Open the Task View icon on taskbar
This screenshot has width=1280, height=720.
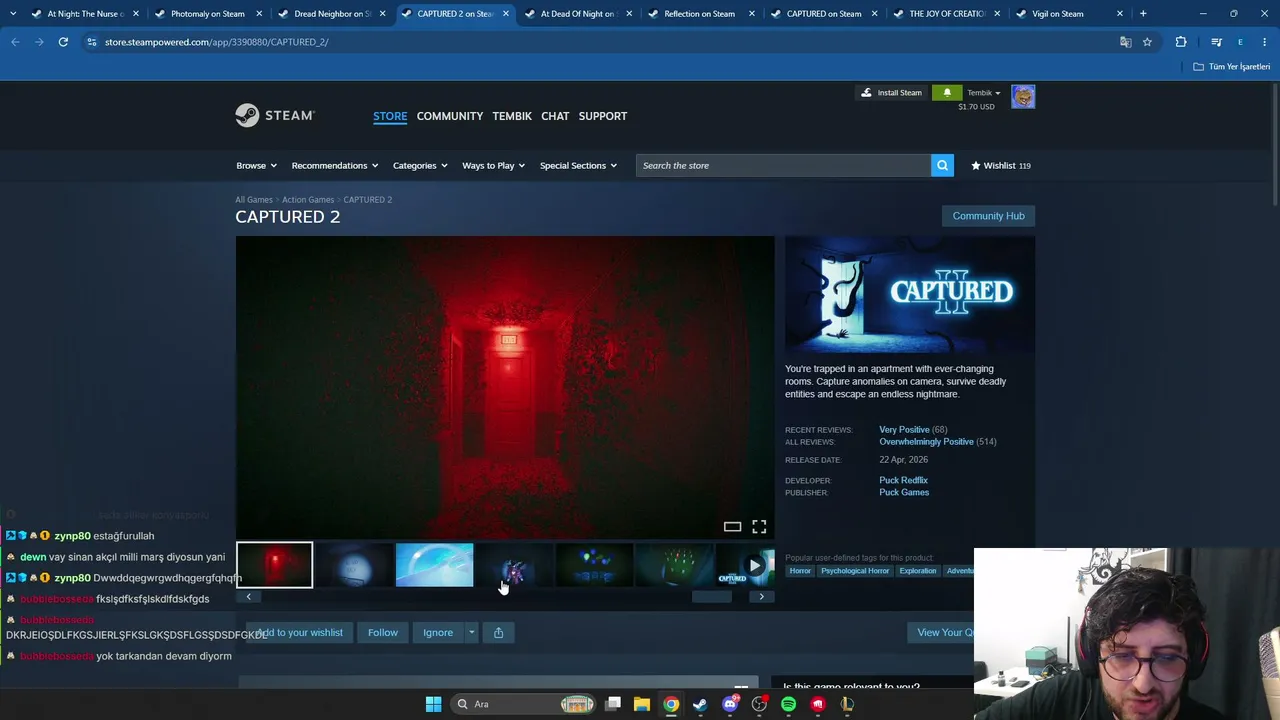click(613, 704)
